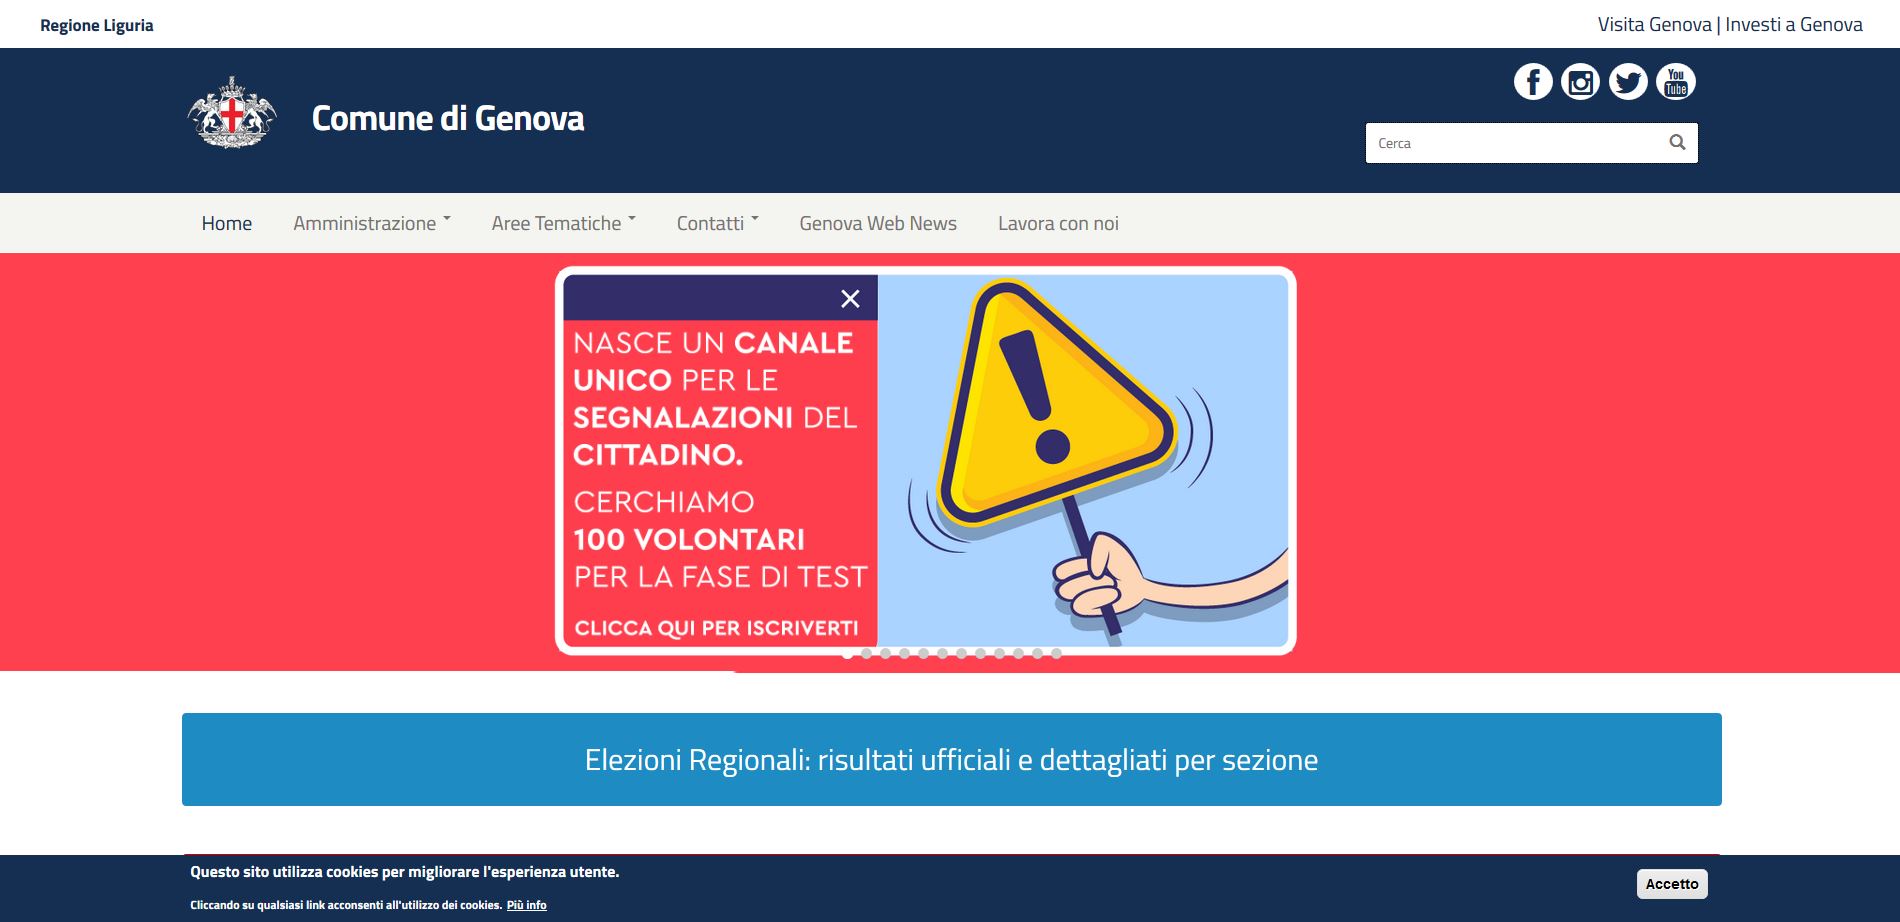Open the Elezioni Regionali results banner

coord(951,760)
